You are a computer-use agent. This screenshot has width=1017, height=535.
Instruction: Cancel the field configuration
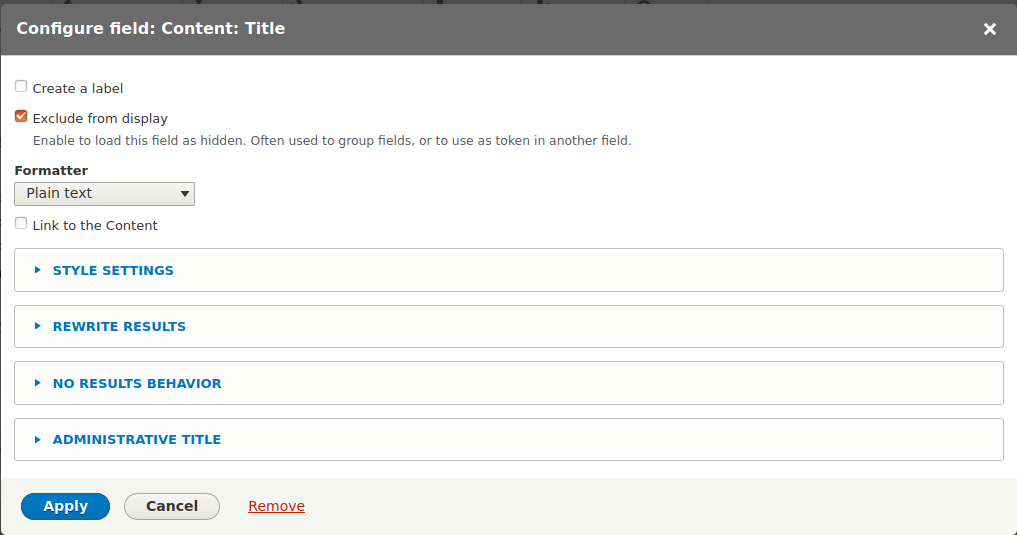172,506
